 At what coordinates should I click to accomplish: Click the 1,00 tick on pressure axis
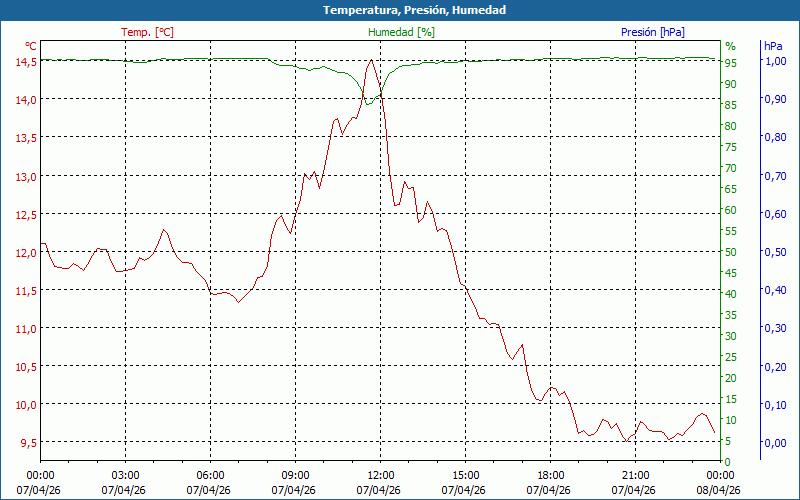tap(774, 61)
